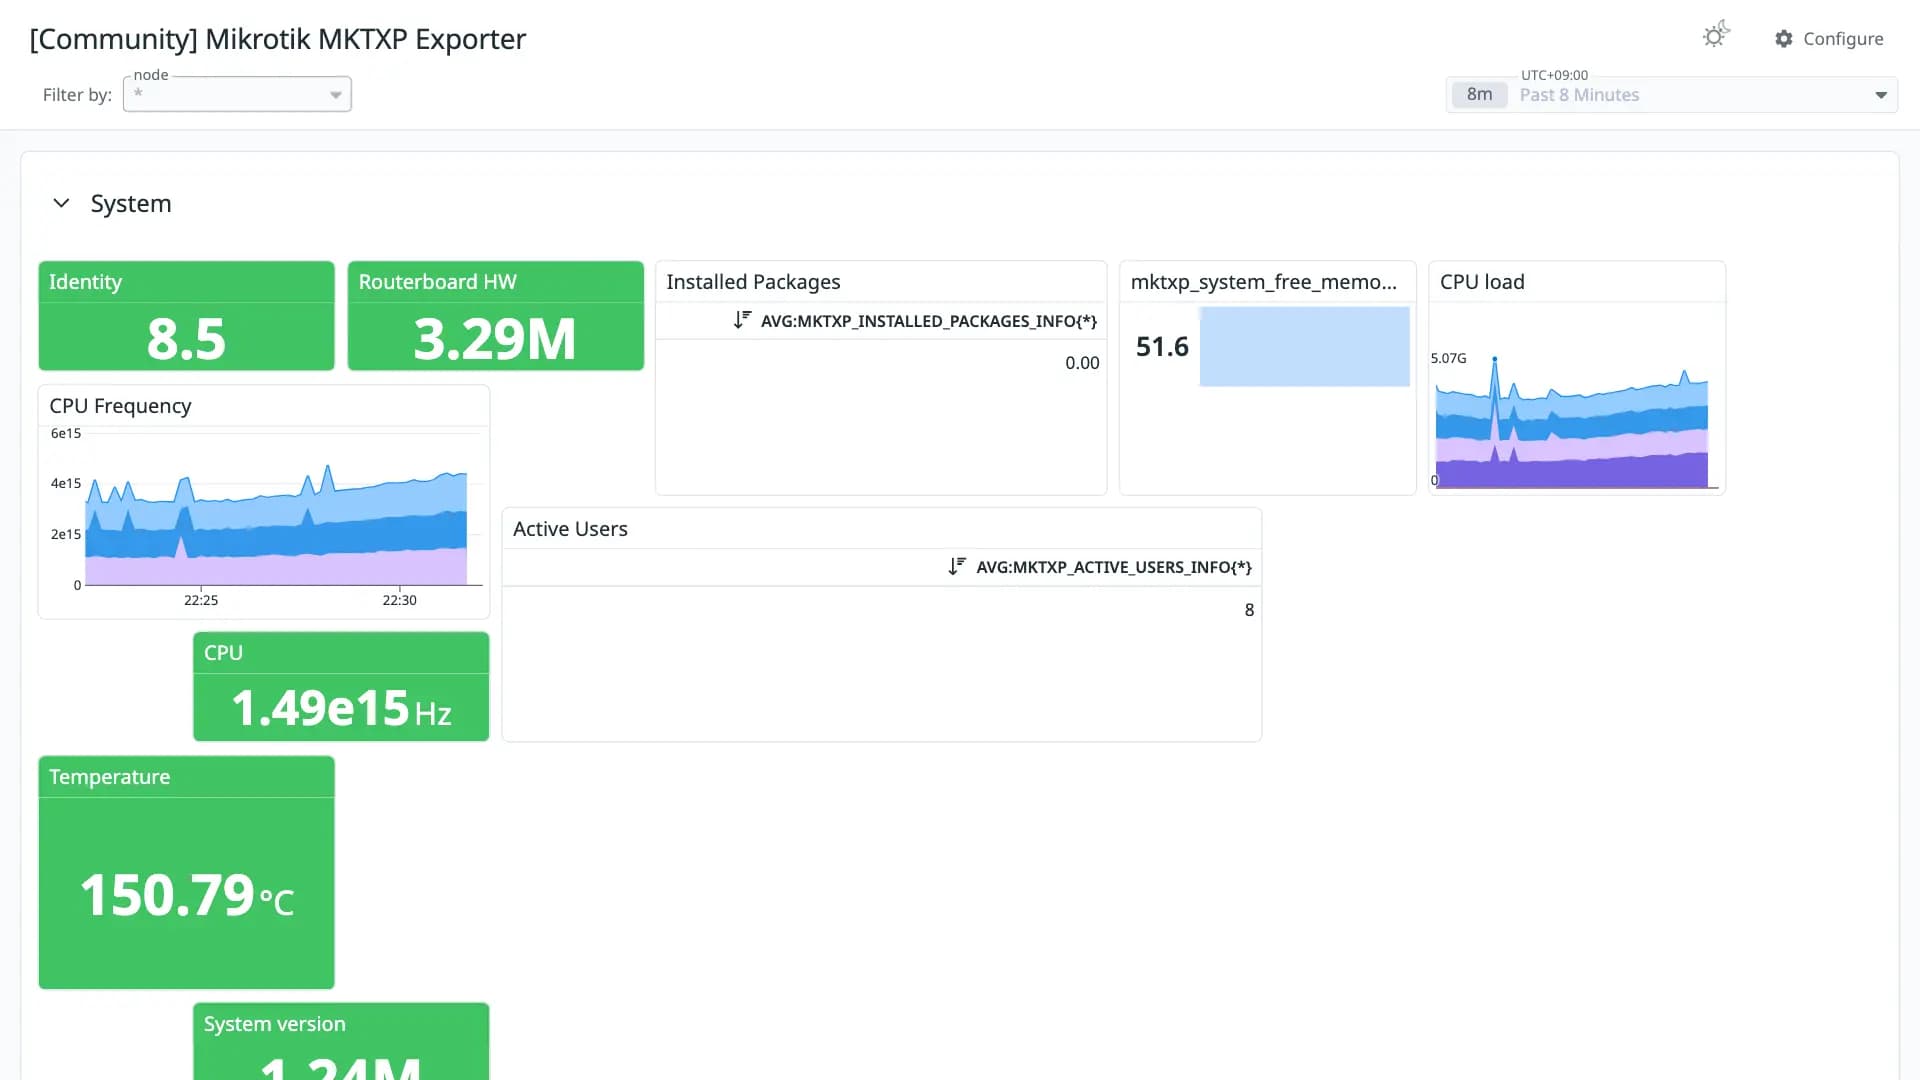1920x1080 pixels.
Task: Click the dashboard title Mikrotik MKTXP Exporter
Action: tap(278, 39)
